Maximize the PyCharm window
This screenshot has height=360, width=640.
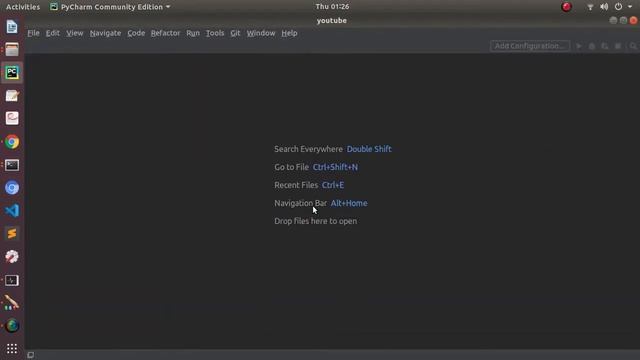click(623, 20)
